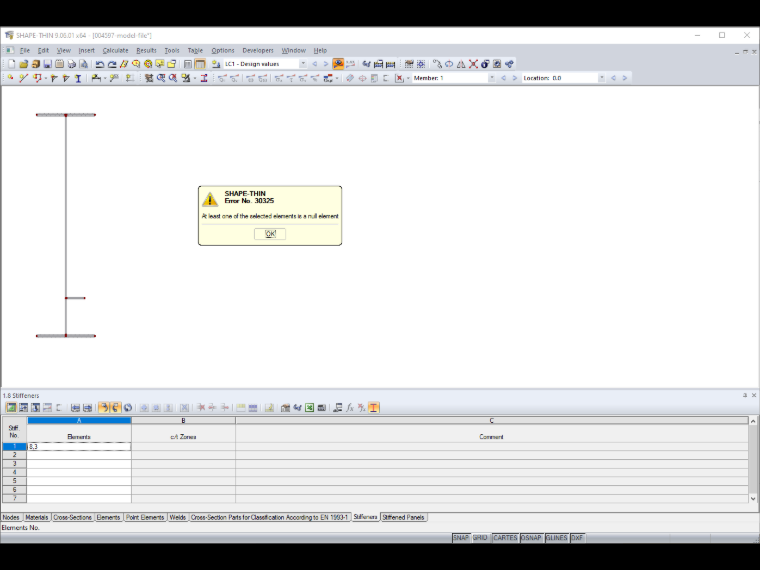Close the 1.8 Stiffeners table panel
Image resolution: width=760 pixels, height=570 pixels.
coord(754,395)
